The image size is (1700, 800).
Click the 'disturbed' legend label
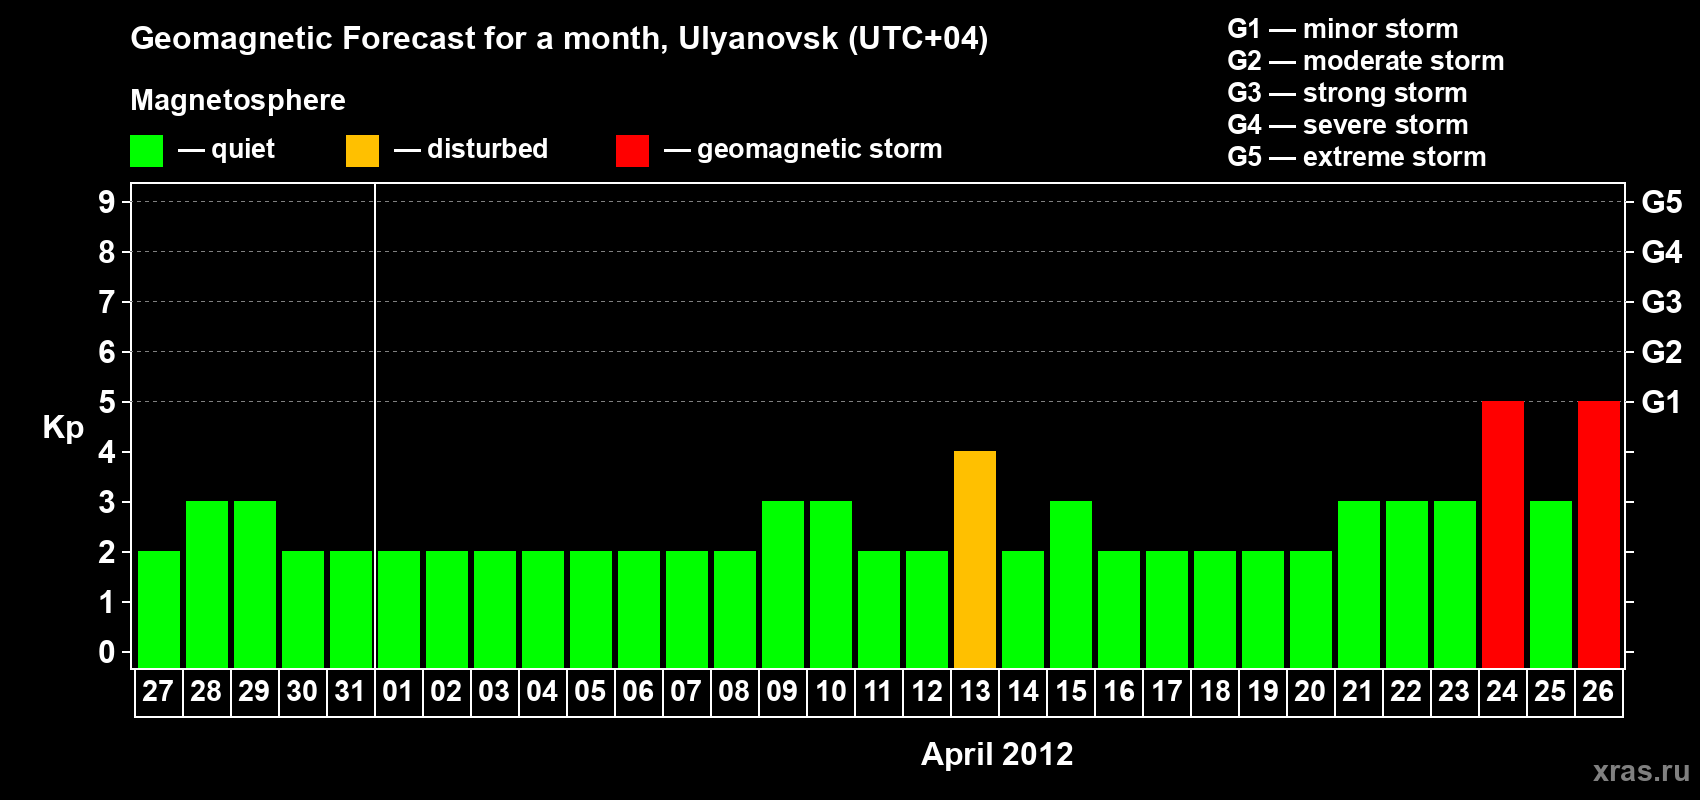[x=487, y=149]
